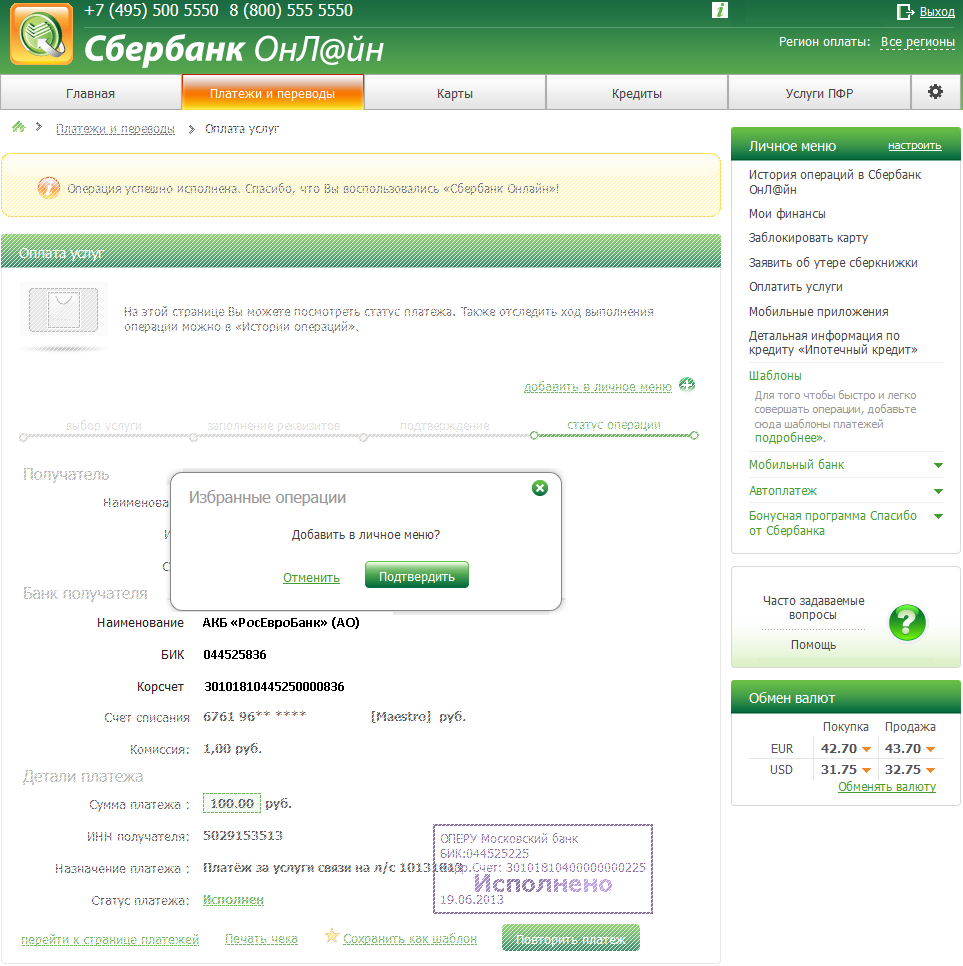Click the БИК value 044525836
Viewport: 963px width, 966px height.
pos(235,654)
